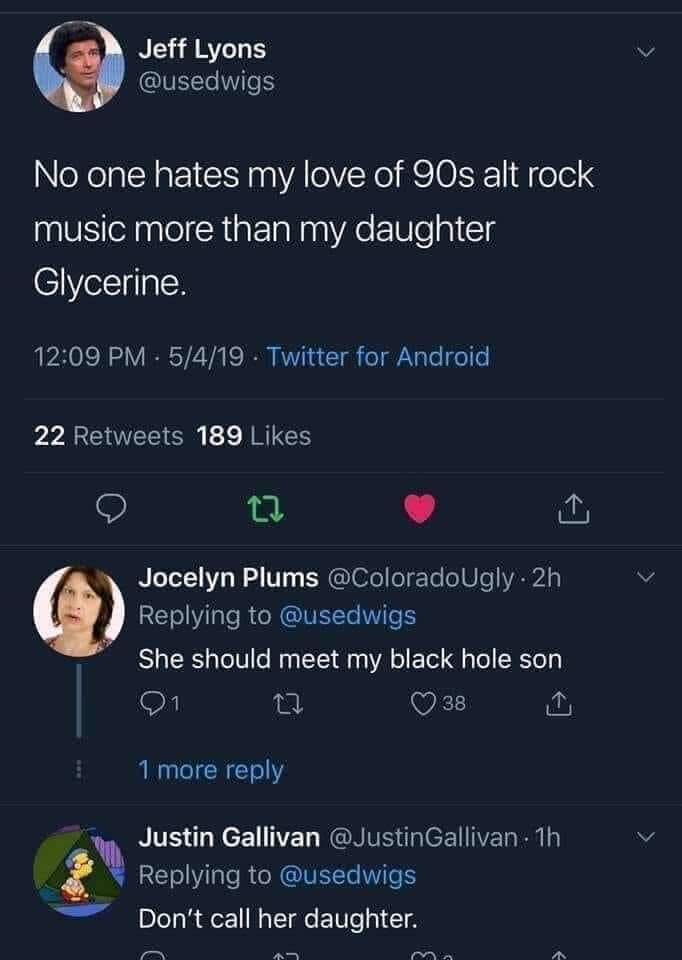Open menu chevron on Justin Gallivan's reply
The width and height of the screenshot is (682, 960).
tap(647, 837)
